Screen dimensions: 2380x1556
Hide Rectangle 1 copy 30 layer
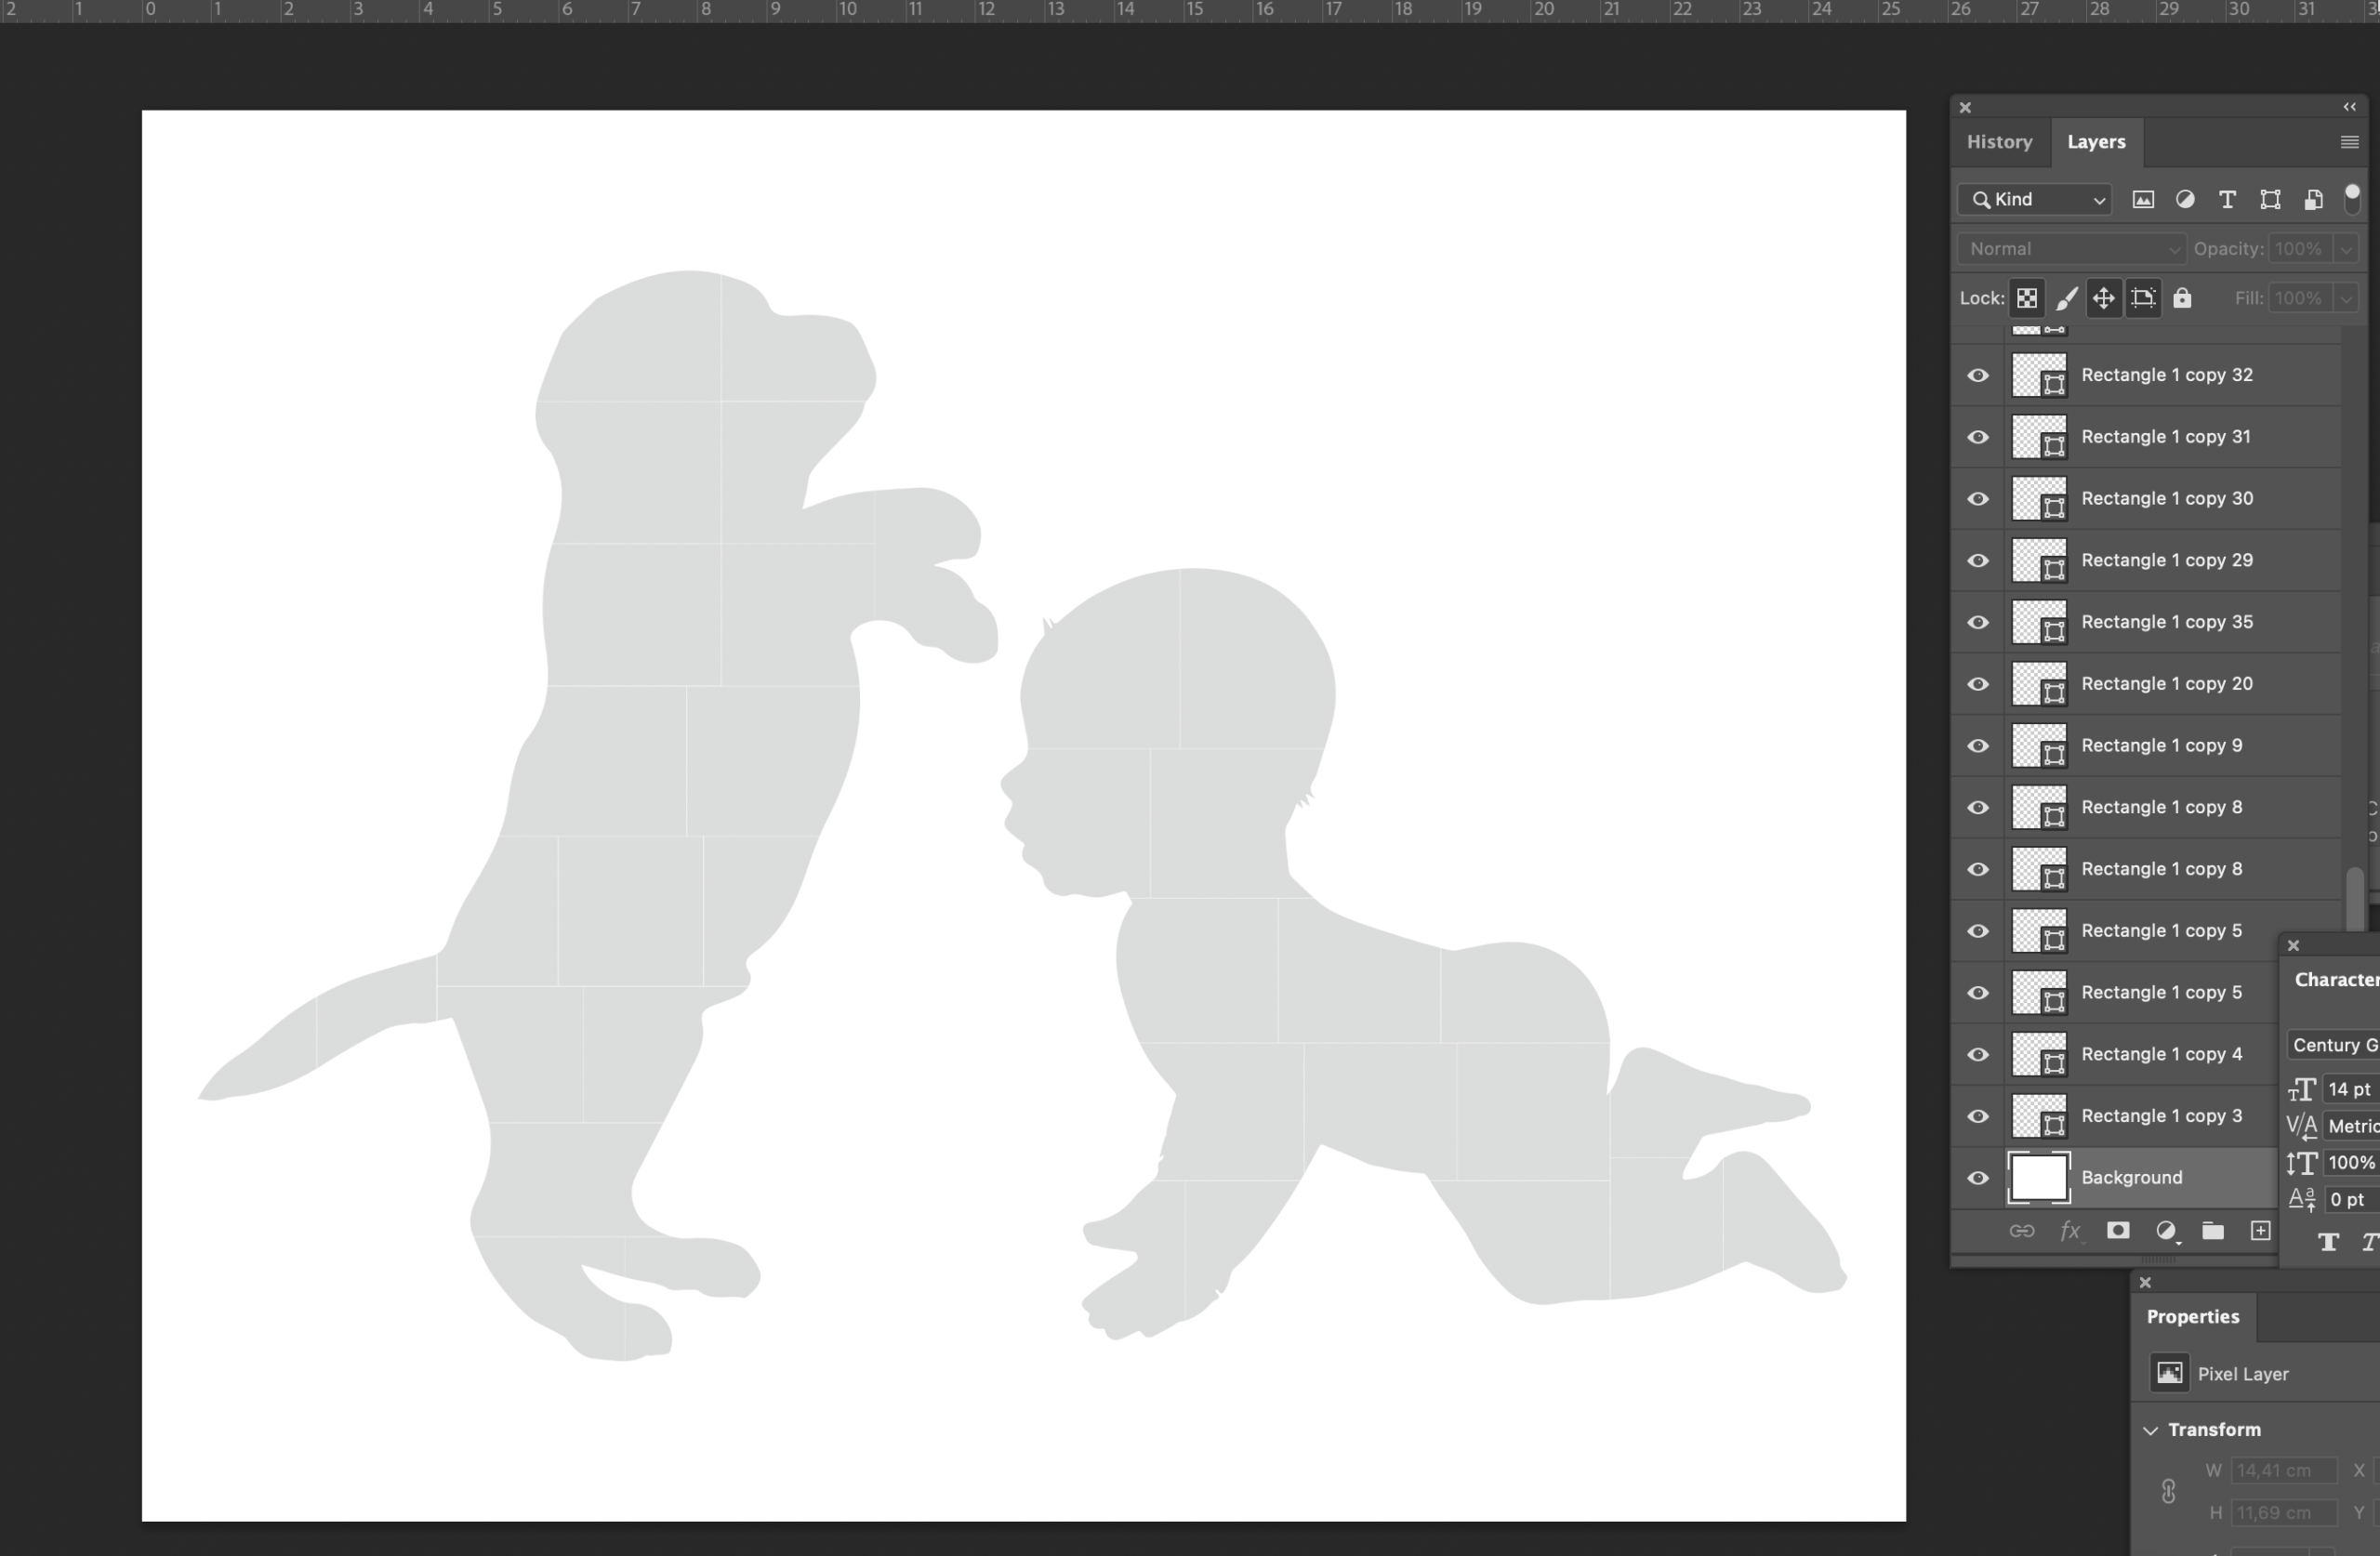point(1978,499)
